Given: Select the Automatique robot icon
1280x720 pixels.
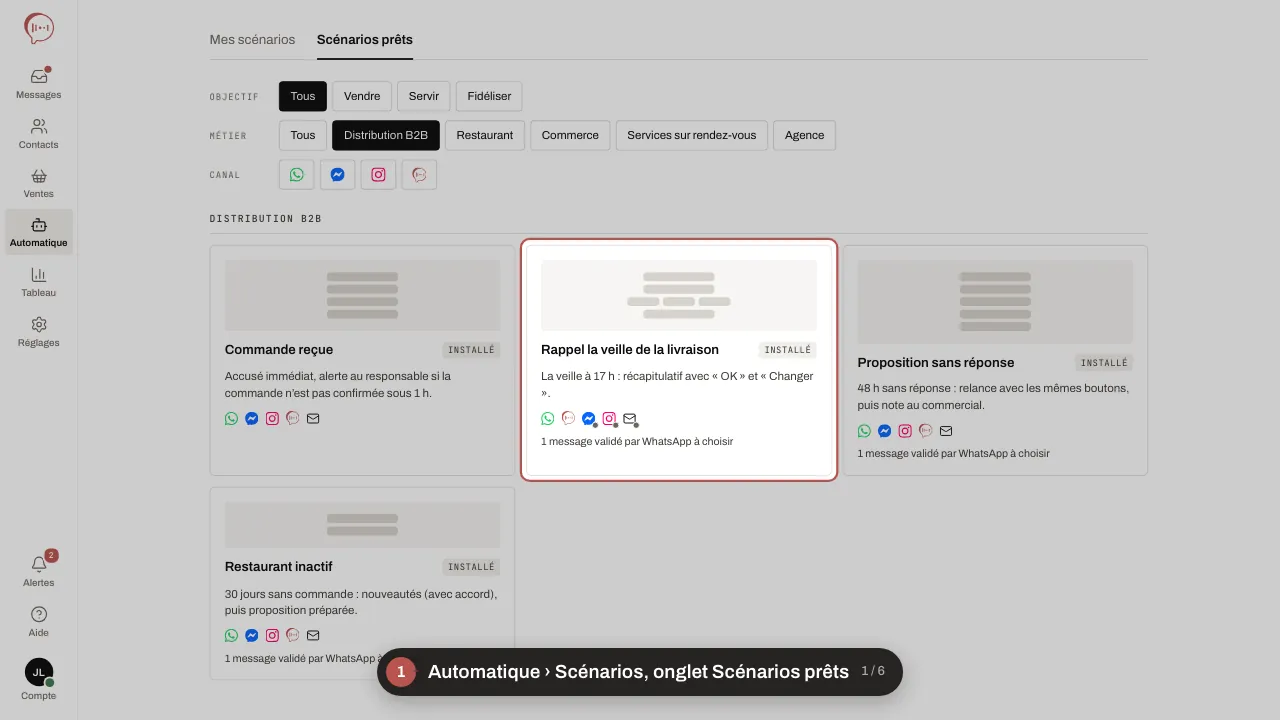Looking at the screenshot, I should point(39,232).
